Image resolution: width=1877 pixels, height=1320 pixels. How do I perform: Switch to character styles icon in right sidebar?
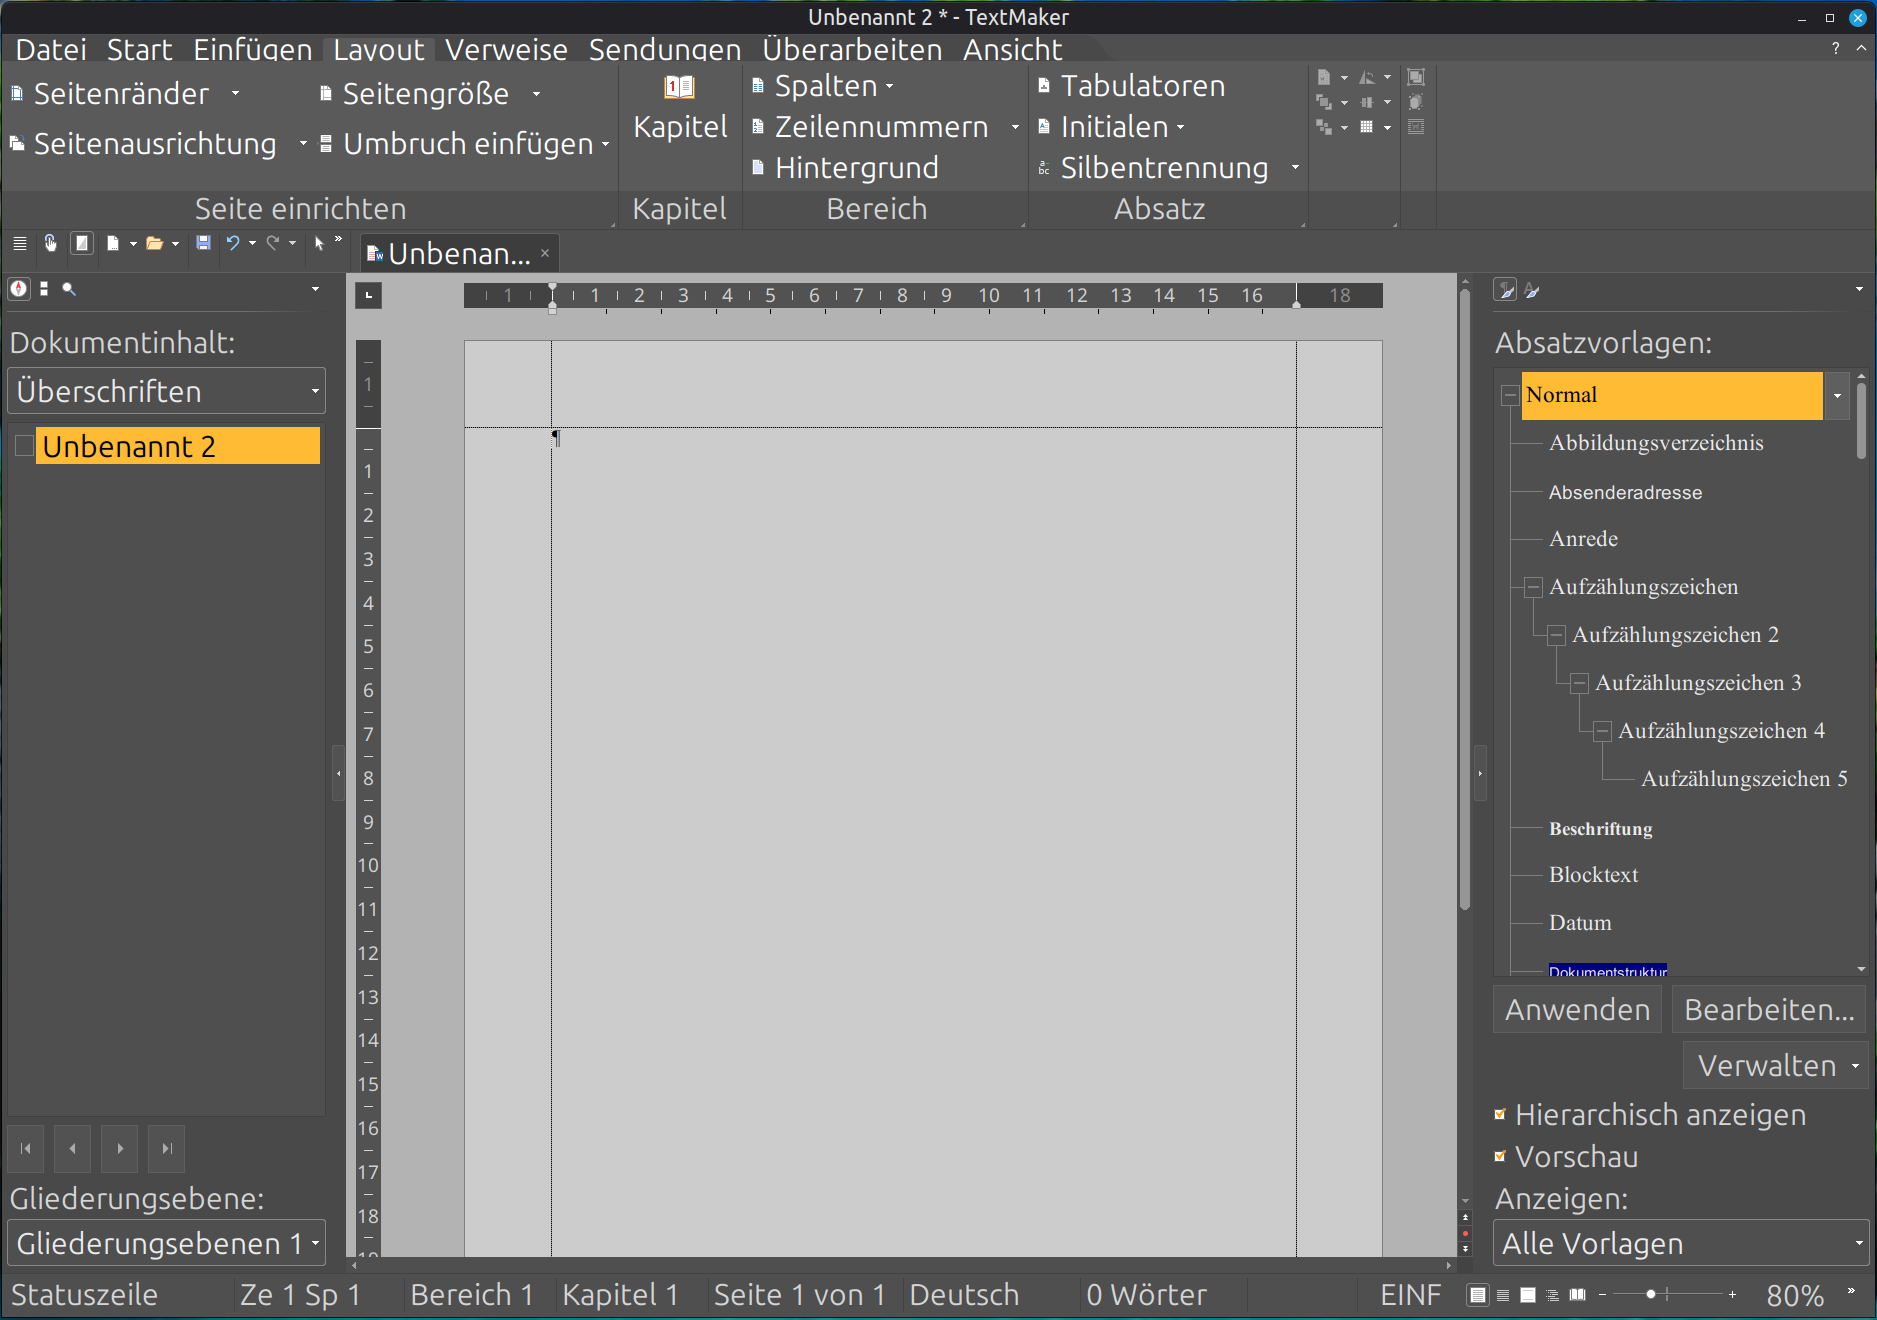click(1532, 291)
